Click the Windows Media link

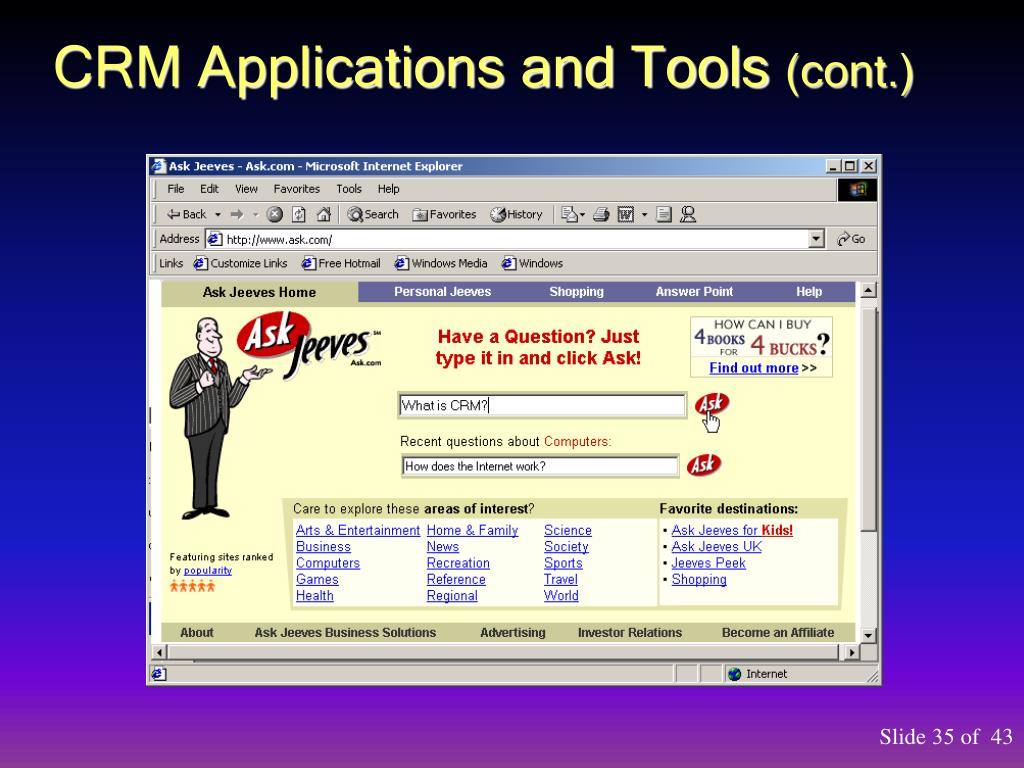coord(441,263)
